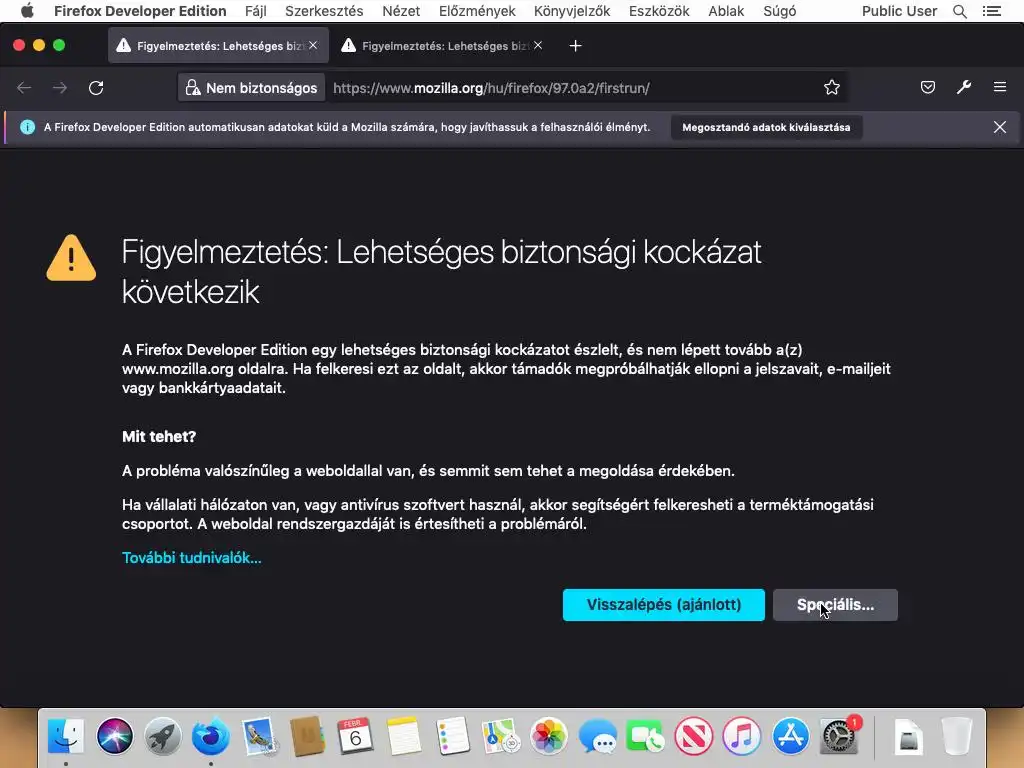The width and height of the screenshot is (1024, 768).
Task: Click the info icon in notification bar
Action: click(27, 127)
